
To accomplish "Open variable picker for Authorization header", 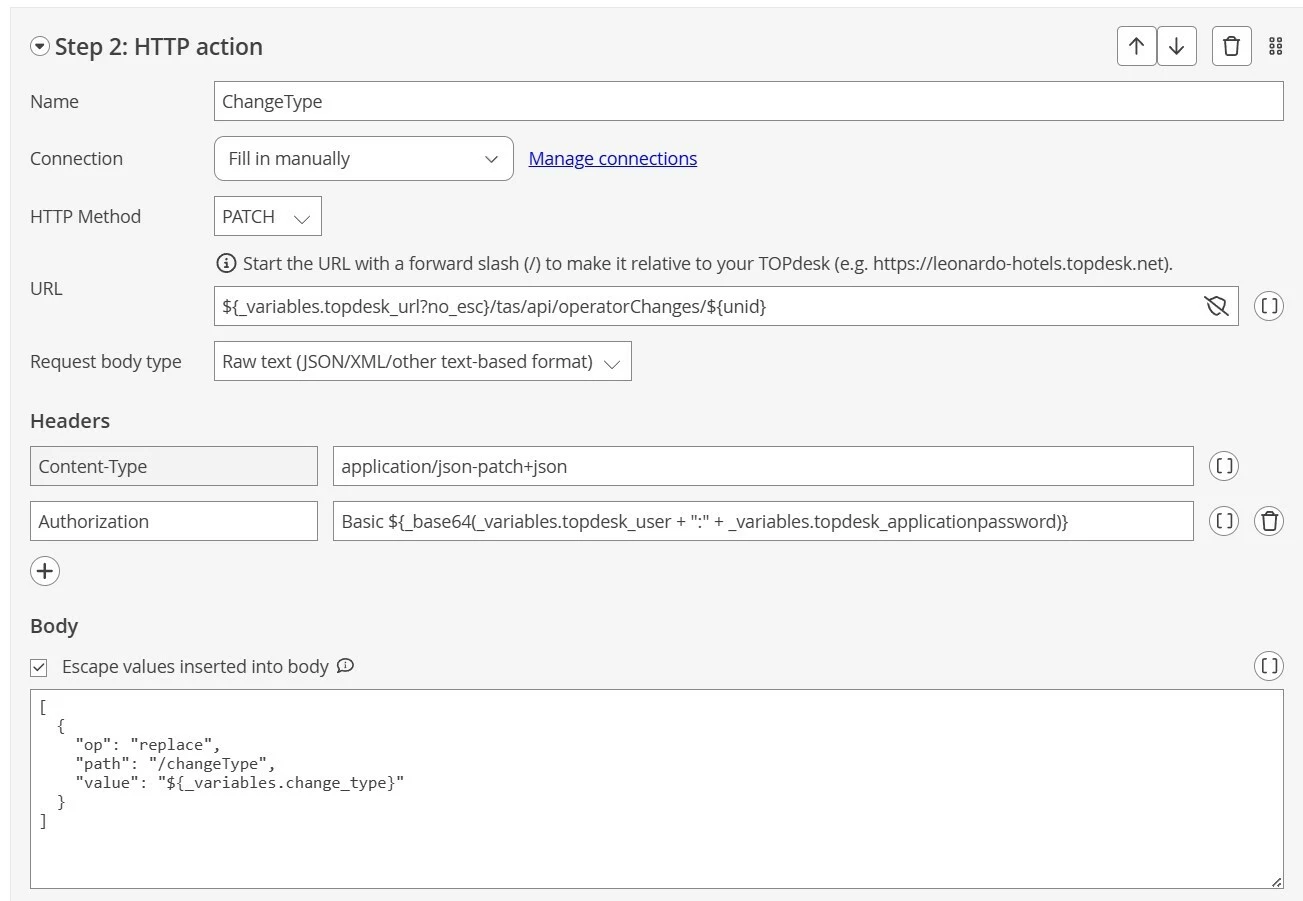I will tap(1224, 521).
